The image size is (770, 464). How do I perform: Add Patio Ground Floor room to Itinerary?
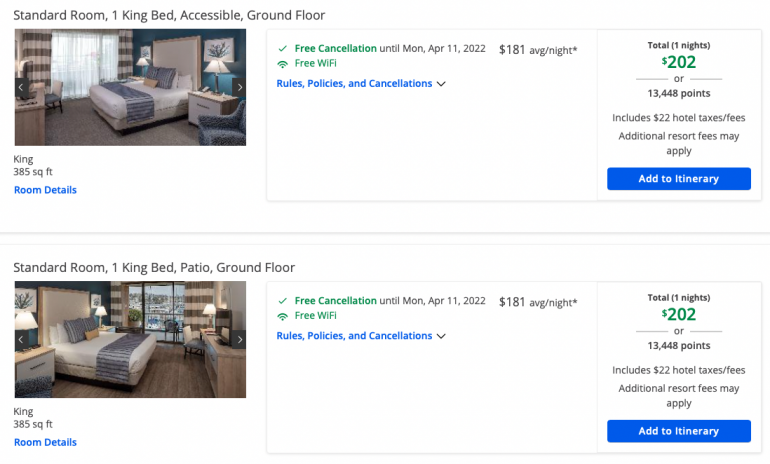click(x=678, y=431)
